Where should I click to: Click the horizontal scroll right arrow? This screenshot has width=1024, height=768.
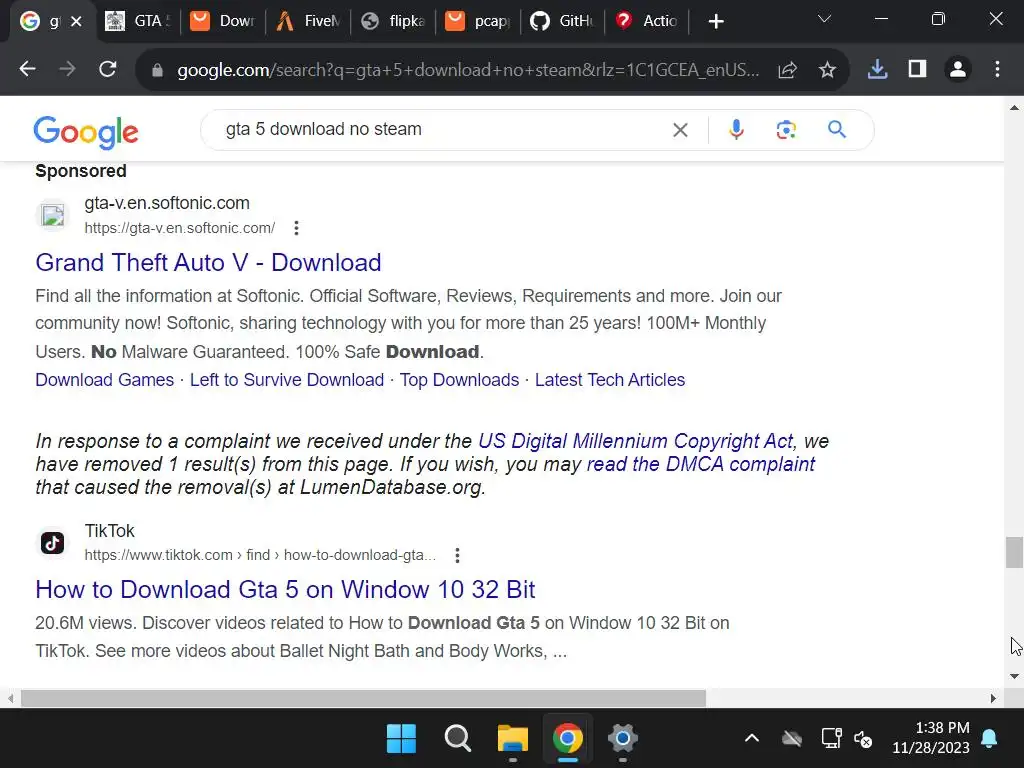(993, 698)
